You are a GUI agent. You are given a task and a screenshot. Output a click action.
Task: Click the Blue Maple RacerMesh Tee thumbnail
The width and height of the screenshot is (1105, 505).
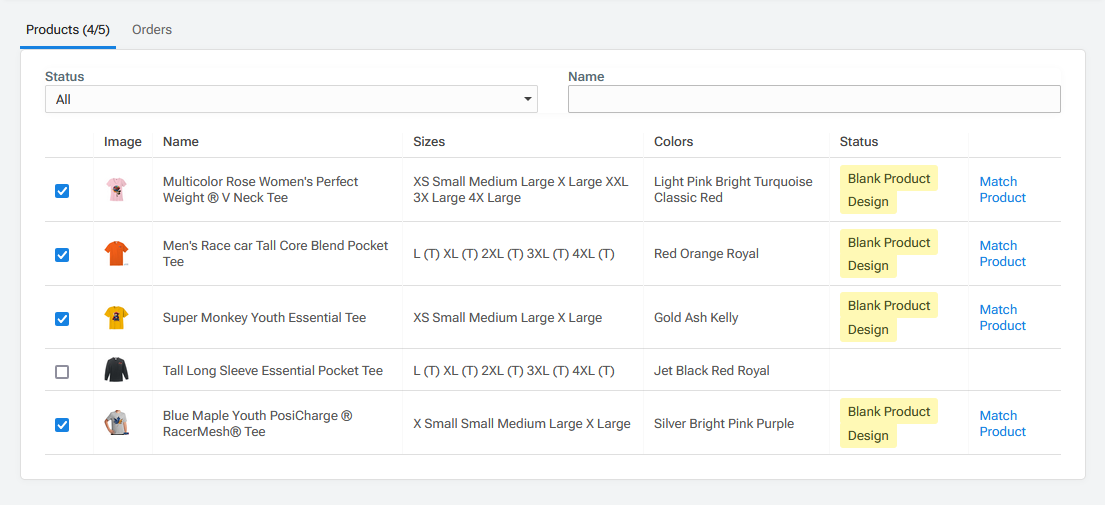click(117, 424)
